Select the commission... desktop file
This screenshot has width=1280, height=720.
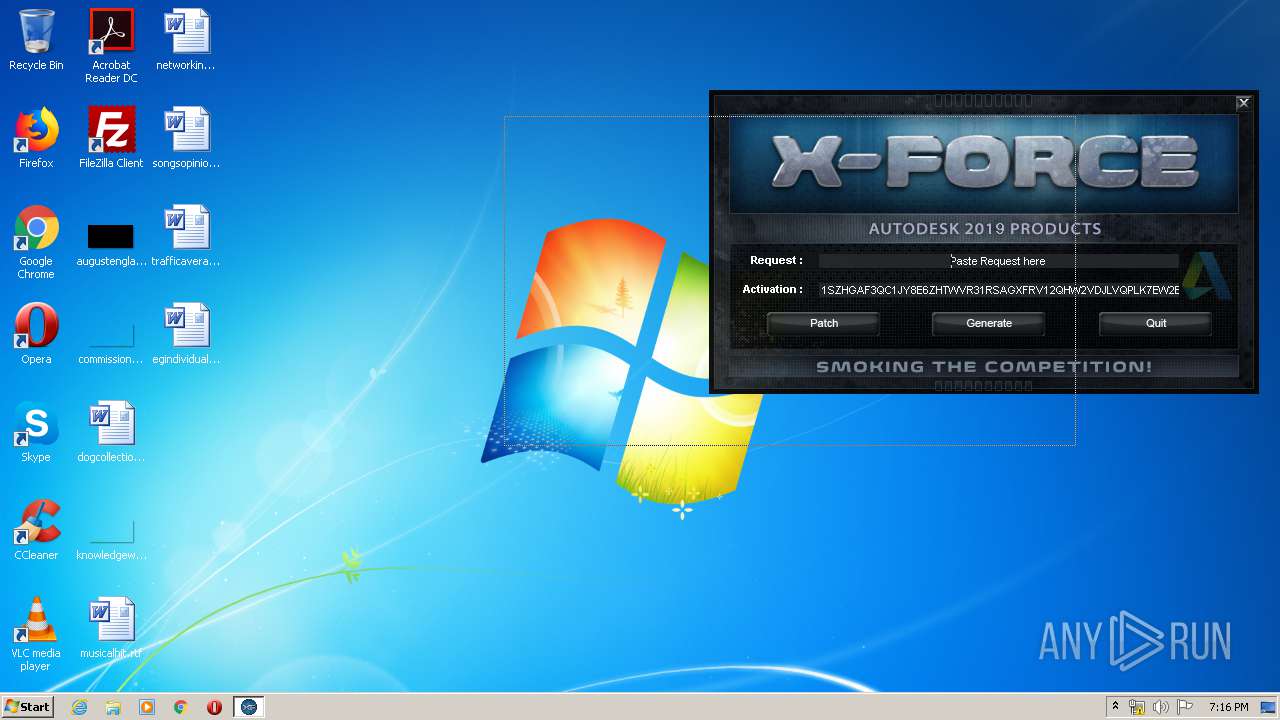tap(111, 340)
